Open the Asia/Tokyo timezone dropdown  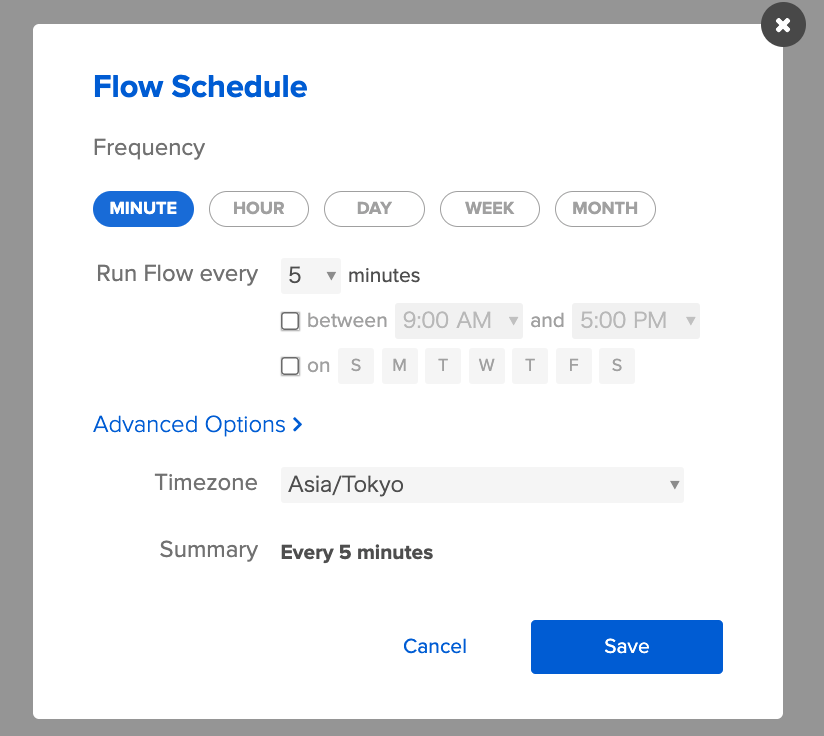482,485
